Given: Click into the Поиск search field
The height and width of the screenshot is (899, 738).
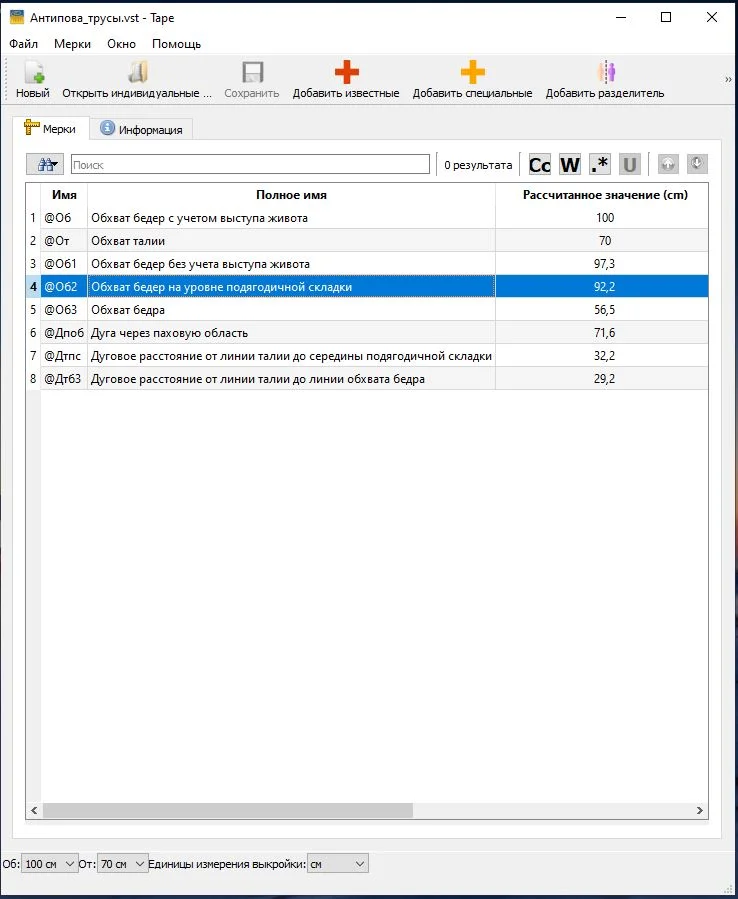Looking at the screenshot, I should point(250,165).
